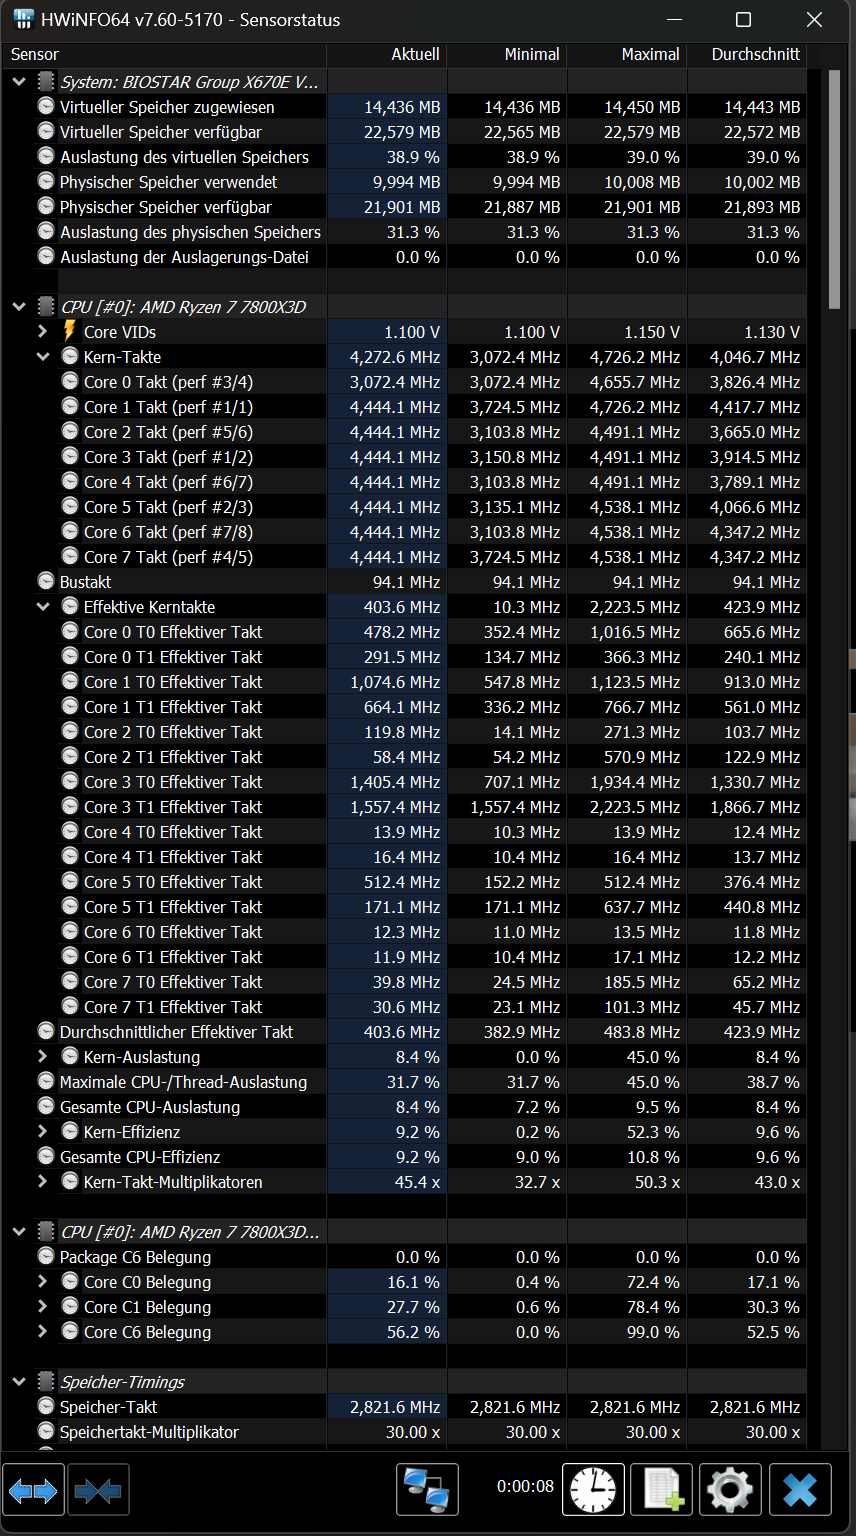856x1536 pixels.
Task: Select Core 1 Takt (perf #1/1) row
Action: [x=405, y=406]
